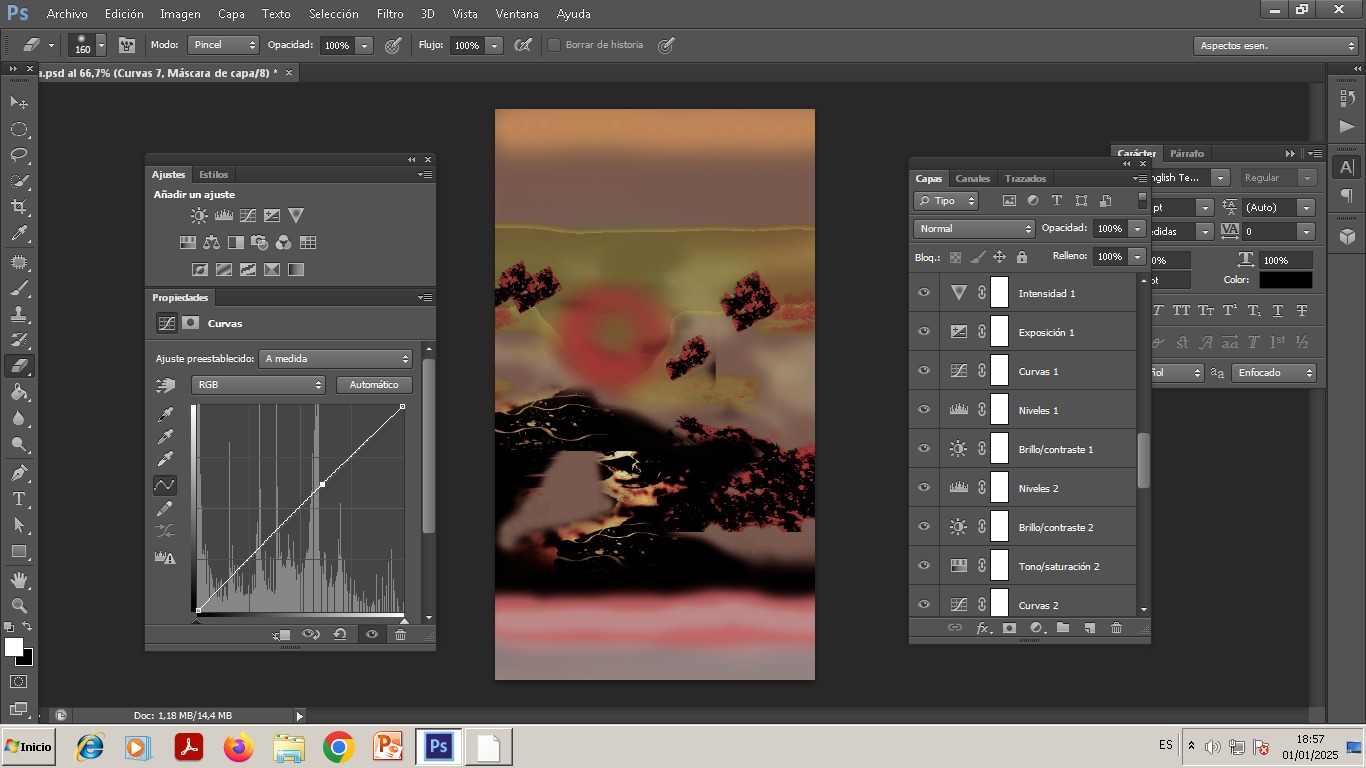Add a Brightness/Contrast adjustment from Ajustes panel

click(x=199, y=215)
